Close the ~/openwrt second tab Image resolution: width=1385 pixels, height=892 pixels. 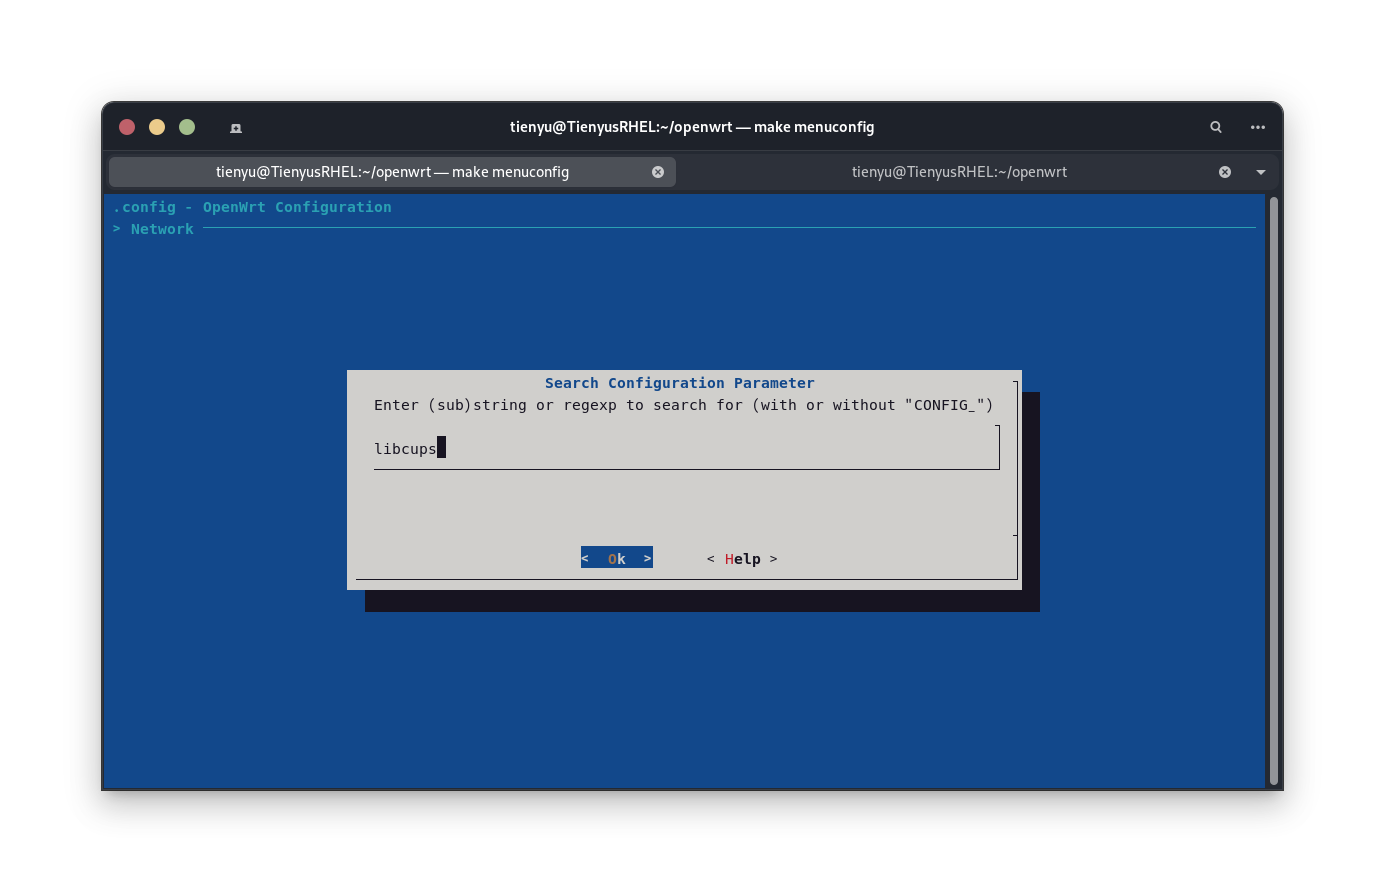click(x=1225, y=172)
